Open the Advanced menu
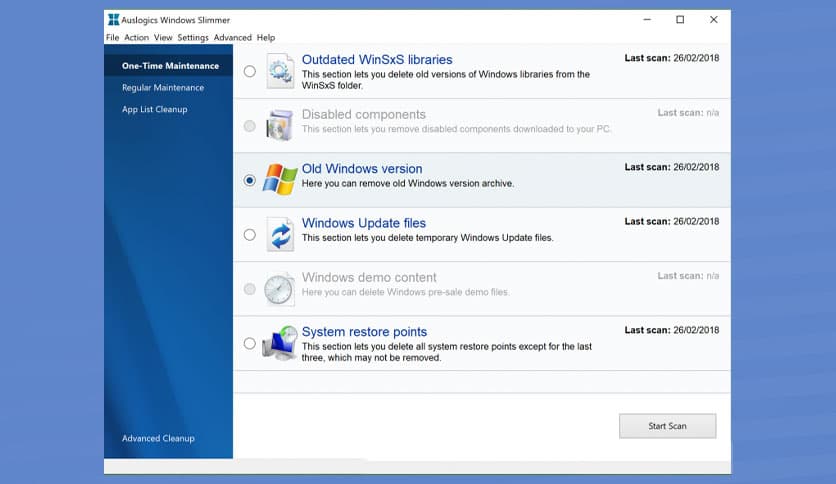The image size is (836, 484). tap(232, 37)
